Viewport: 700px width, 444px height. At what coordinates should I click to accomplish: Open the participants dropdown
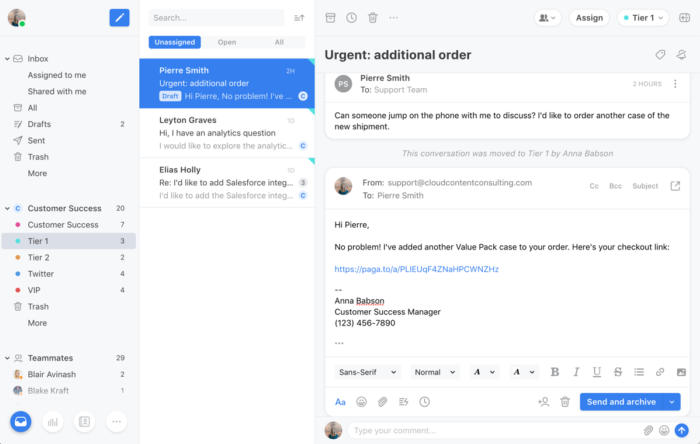pos(547,18)
